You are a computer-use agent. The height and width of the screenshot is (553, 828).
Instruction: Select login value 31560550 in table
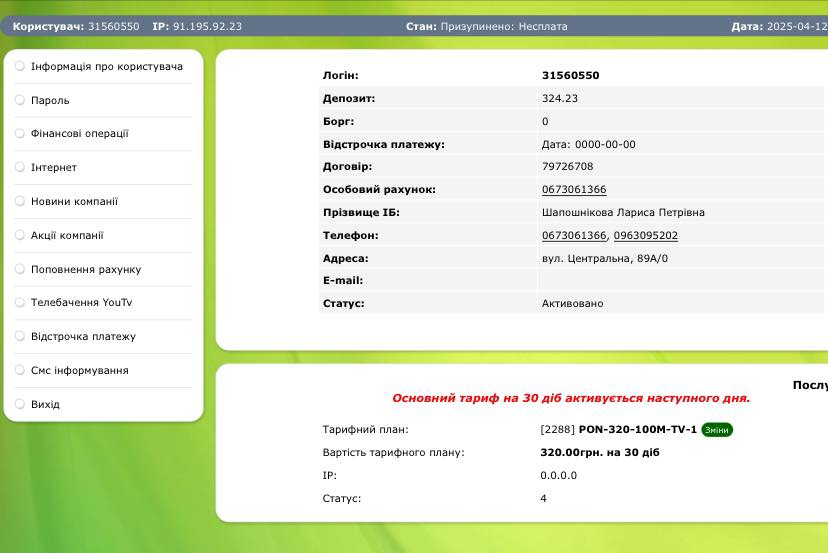coord(570,76)
